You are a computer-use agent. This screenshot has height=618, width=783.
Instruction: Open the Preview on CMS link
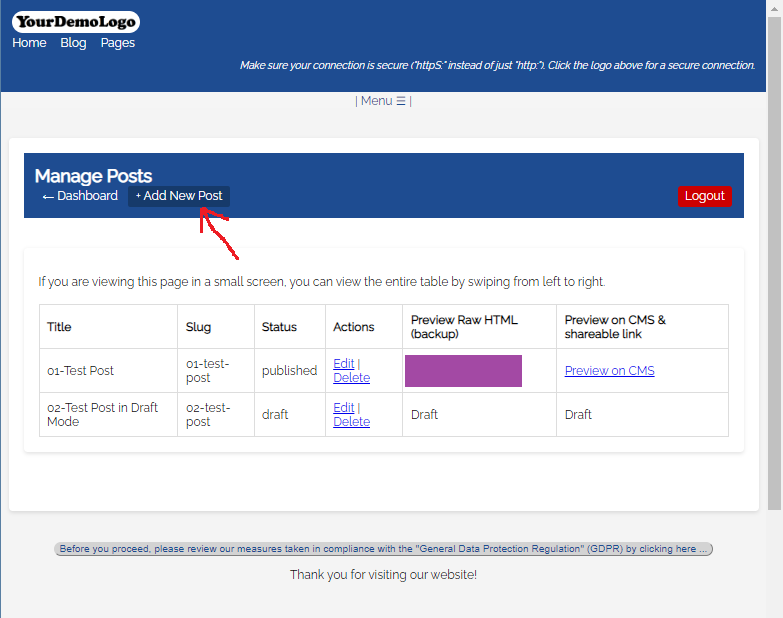(609, 371)
